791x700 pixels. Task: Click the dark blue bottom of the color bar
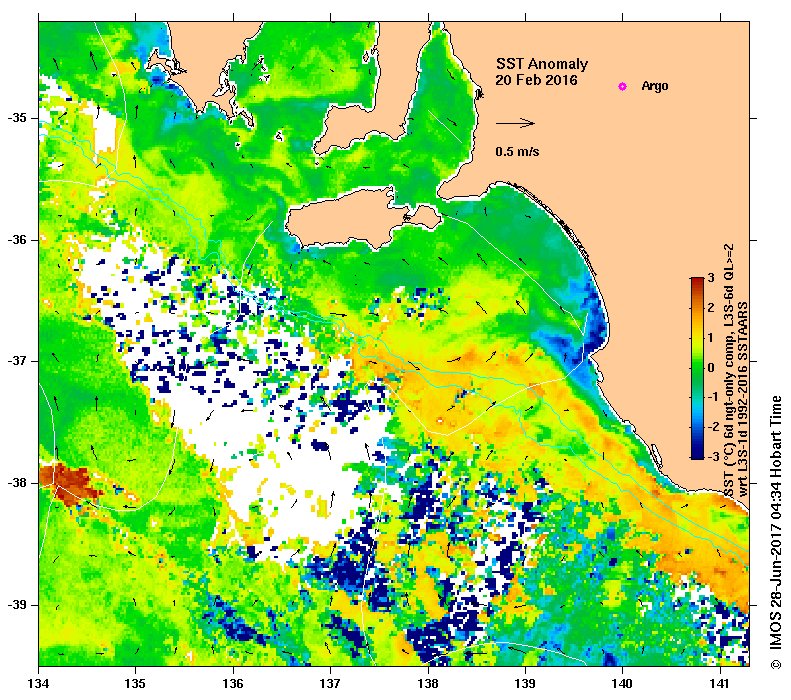point(696,450)
